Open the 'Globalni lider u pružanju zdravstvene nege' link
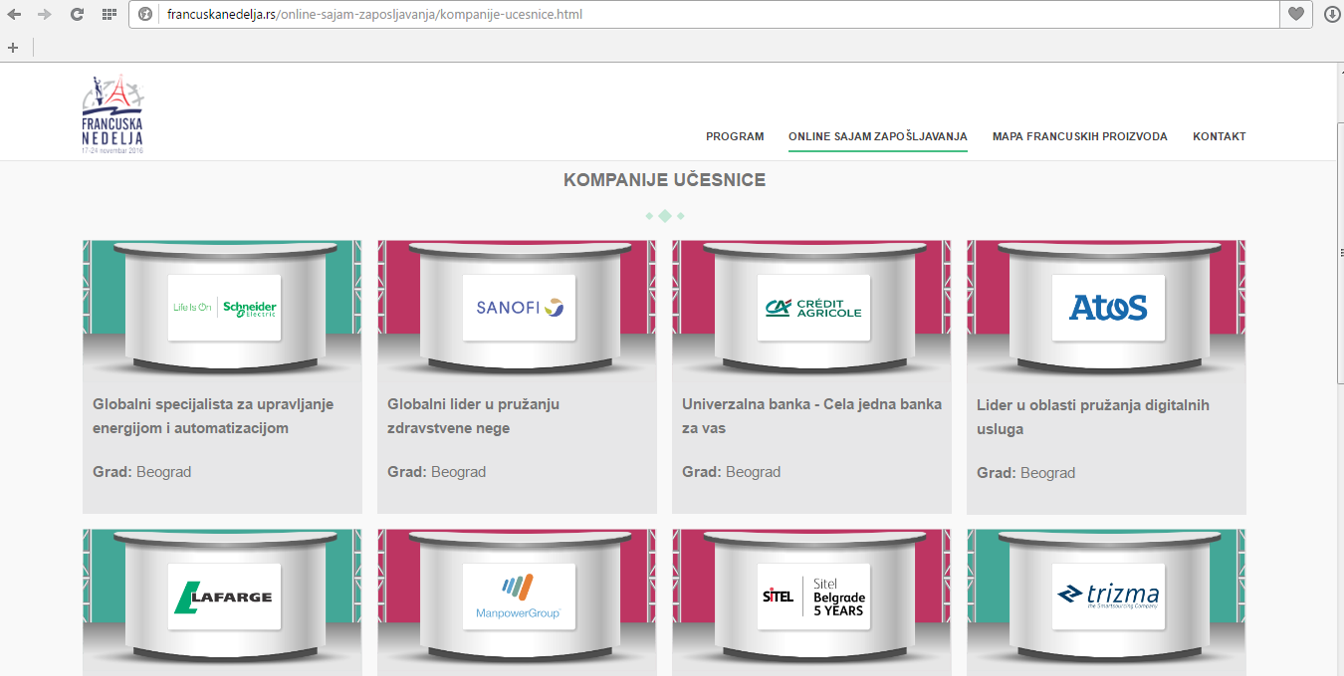This screenshot has height=676, width=1344. (x=473, y=416)
